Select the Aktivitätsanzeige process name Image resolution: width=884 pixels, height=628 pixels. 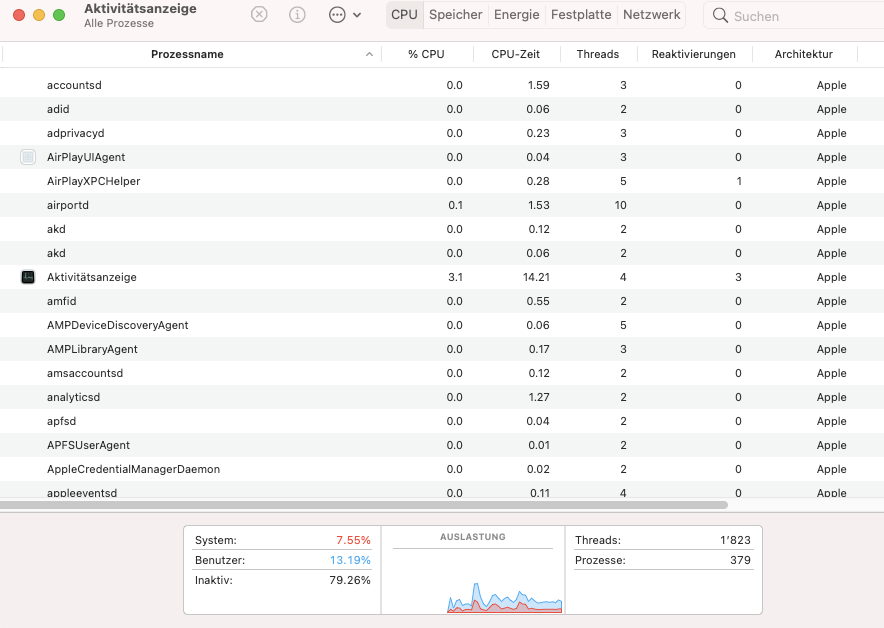(x=91, y=277)
